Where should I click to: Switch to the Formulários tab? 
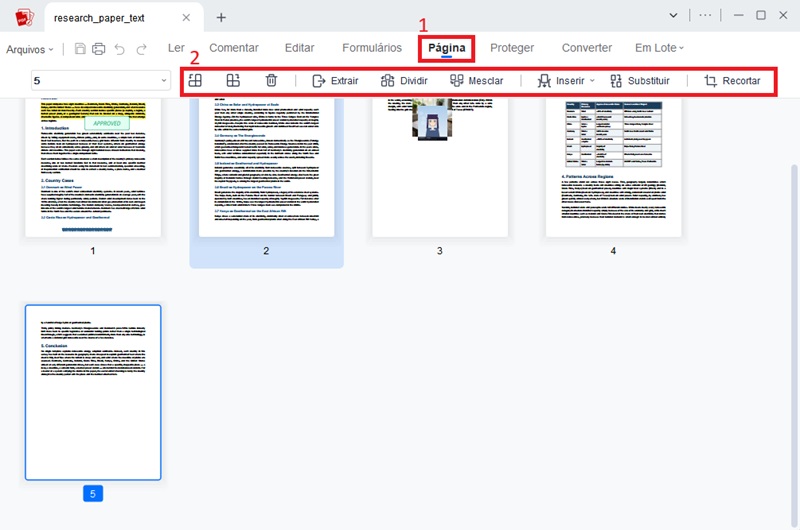click(372, 48)
